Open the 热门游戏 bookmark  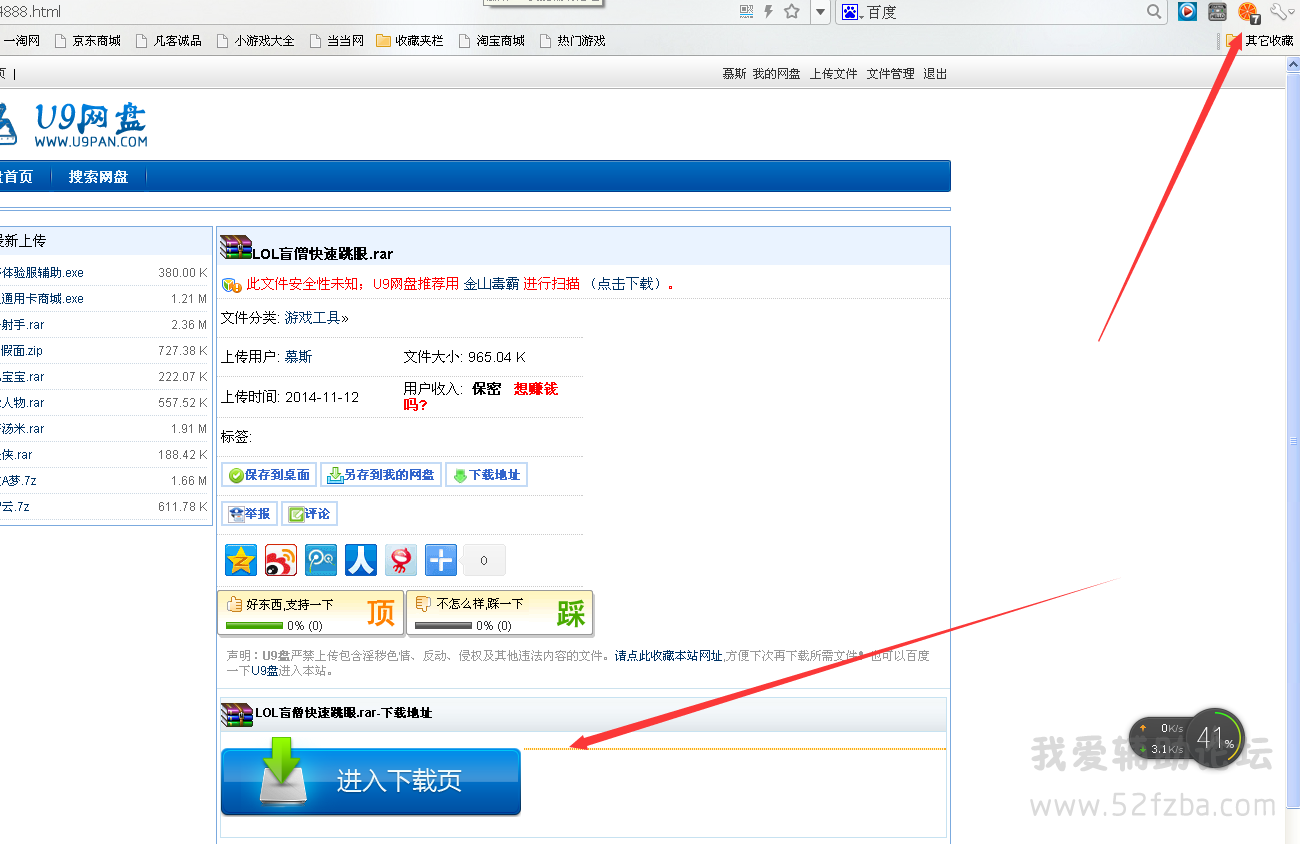572,41
